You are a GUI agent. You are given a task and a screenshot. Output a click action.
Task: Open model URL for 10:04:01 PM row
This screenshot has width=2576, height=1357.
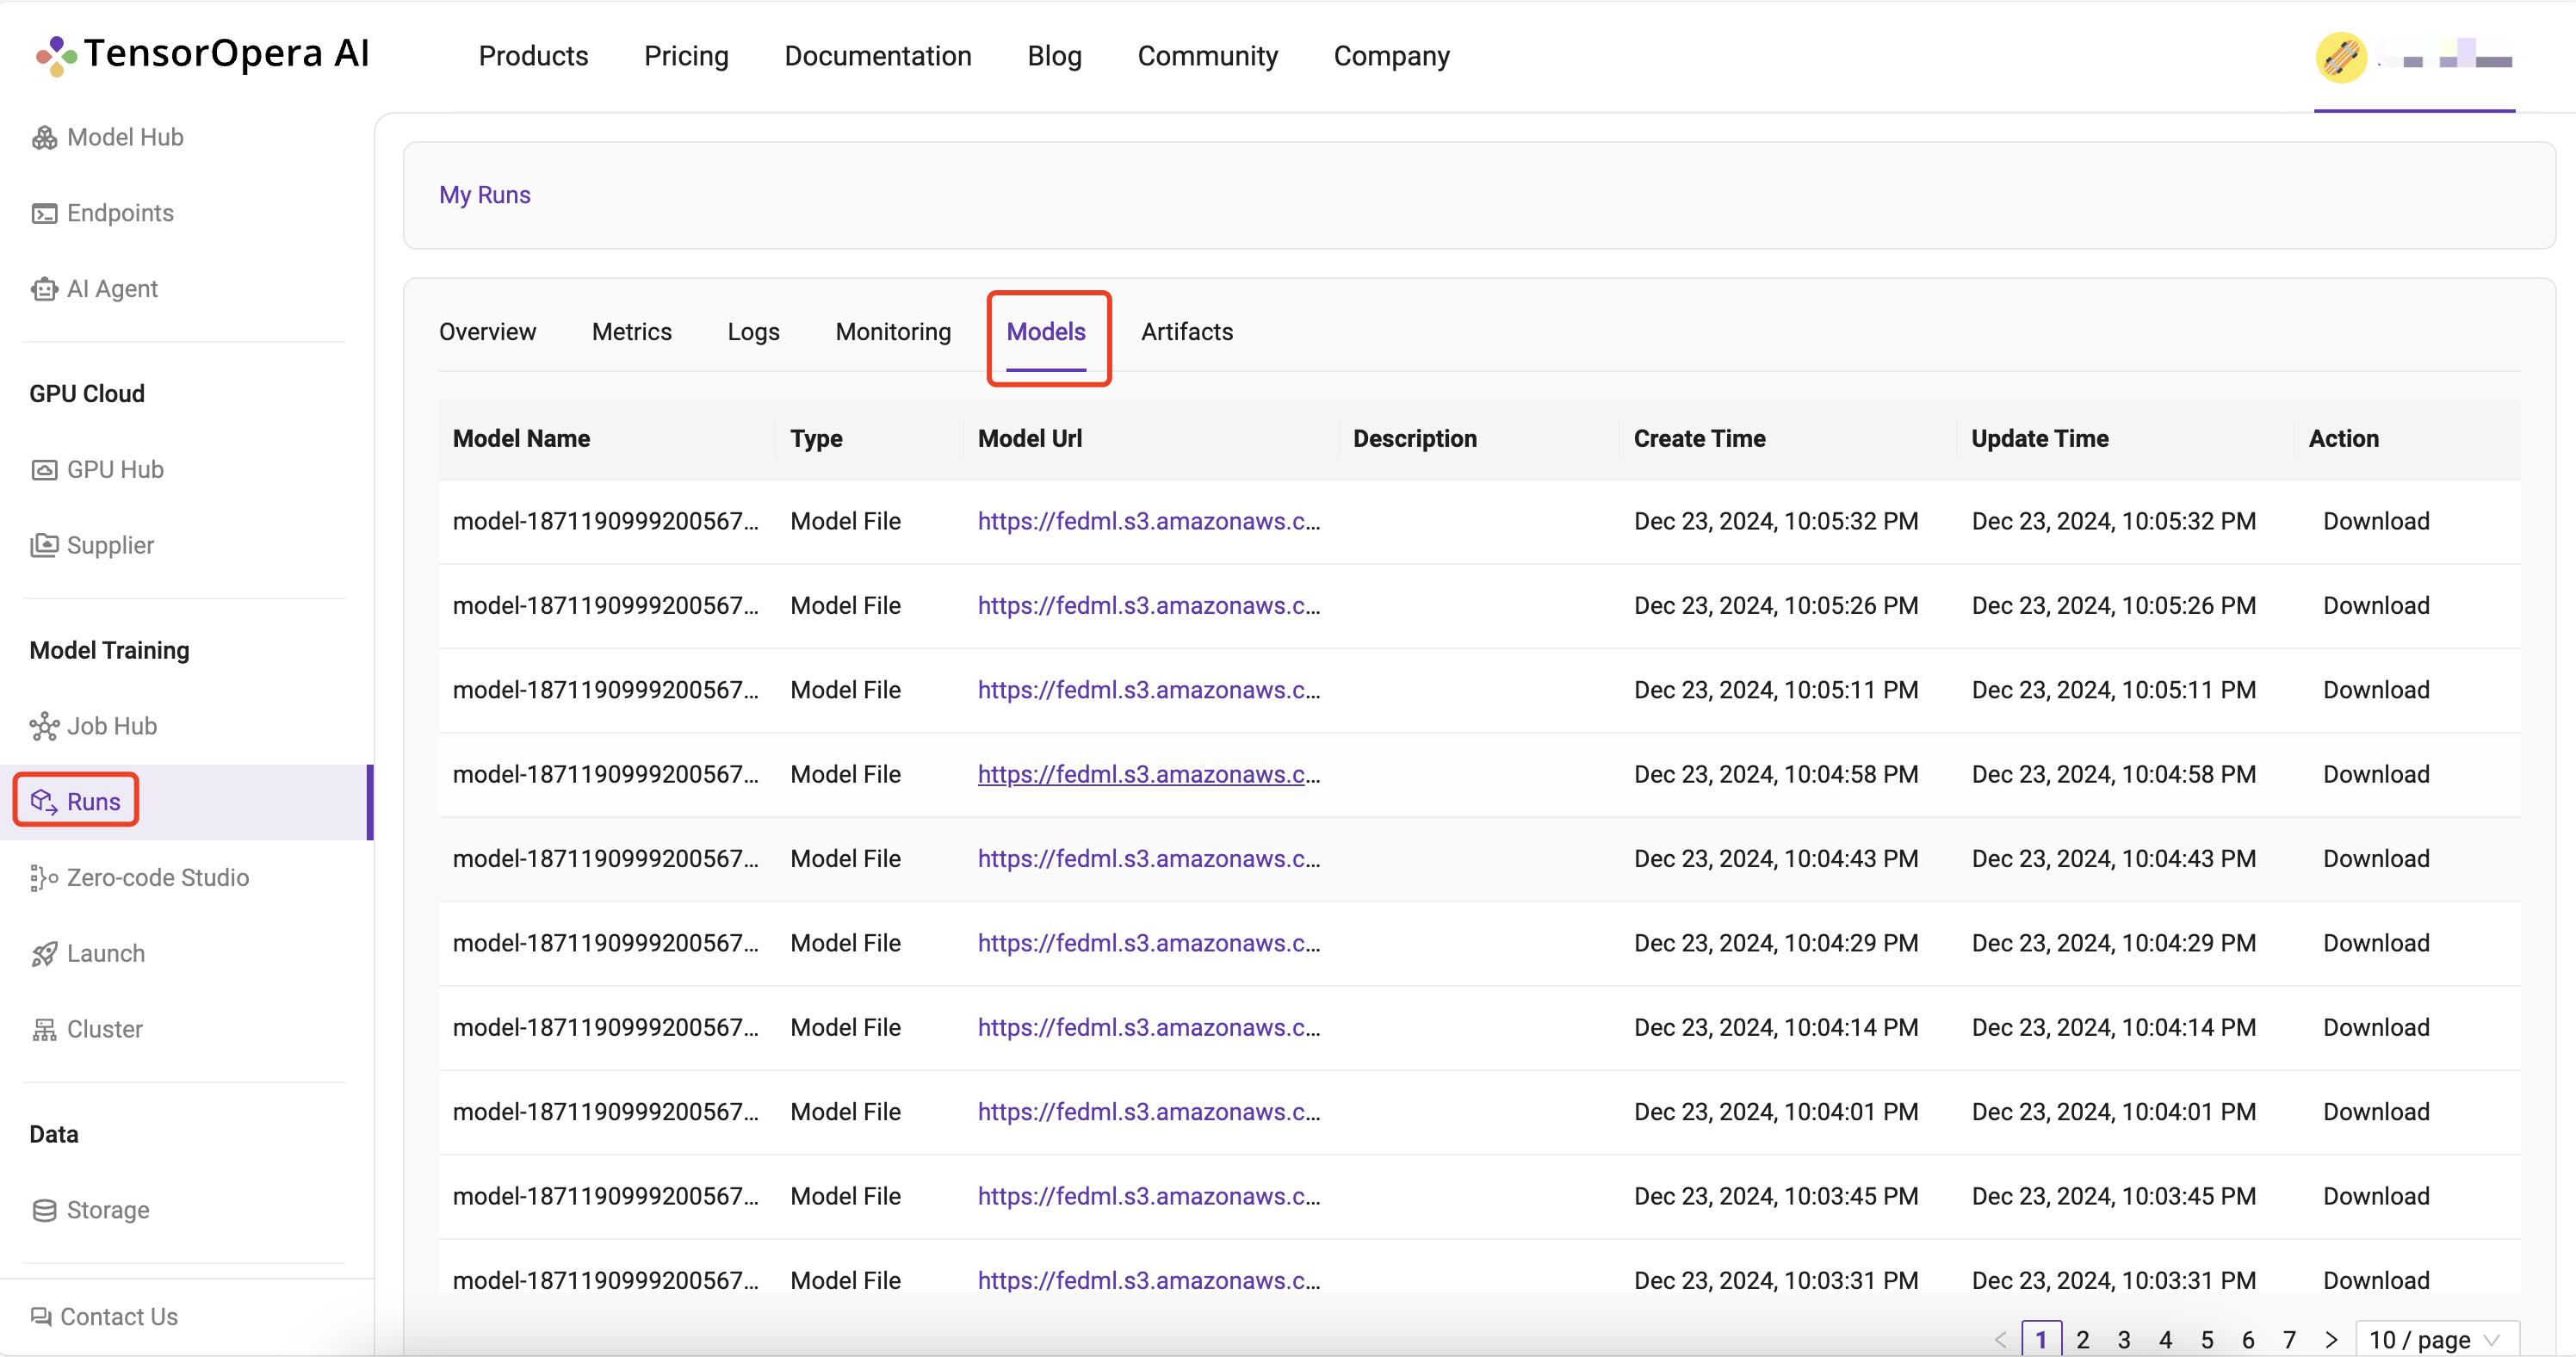pyautogui.click(x=1149, y=1112)
